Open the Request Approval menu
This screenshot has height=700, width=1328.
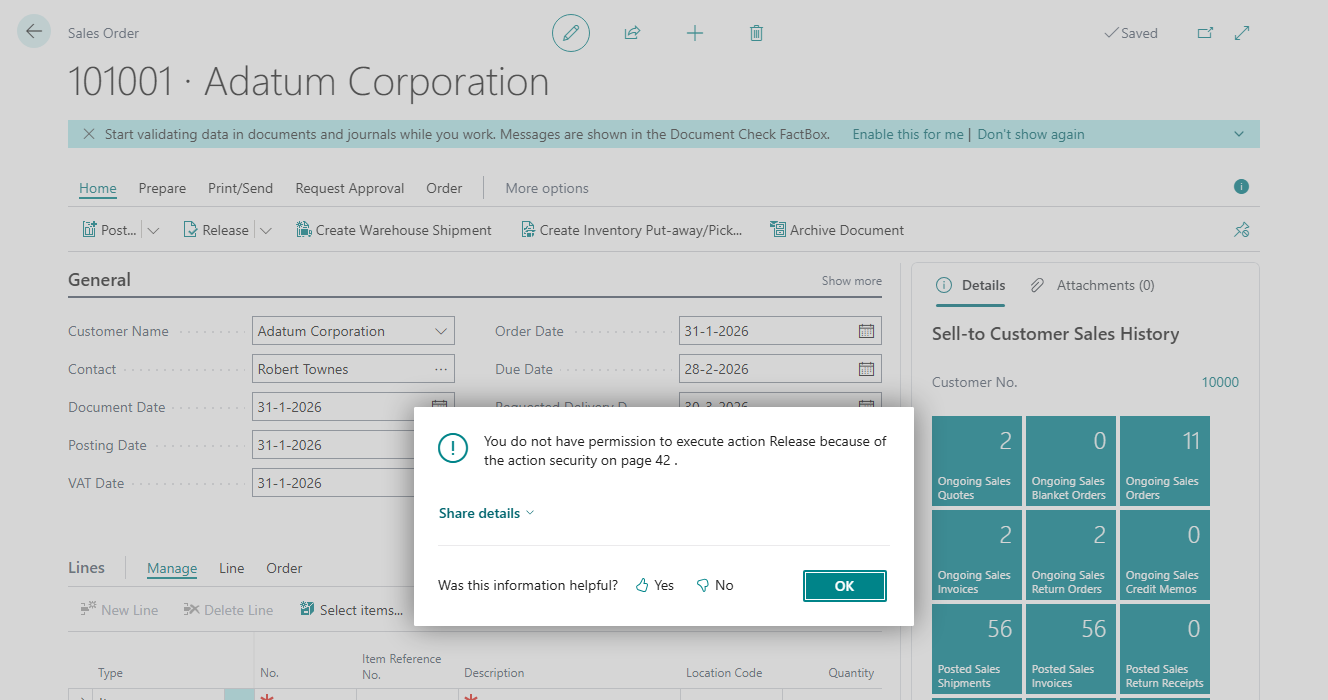click(350, 188)
